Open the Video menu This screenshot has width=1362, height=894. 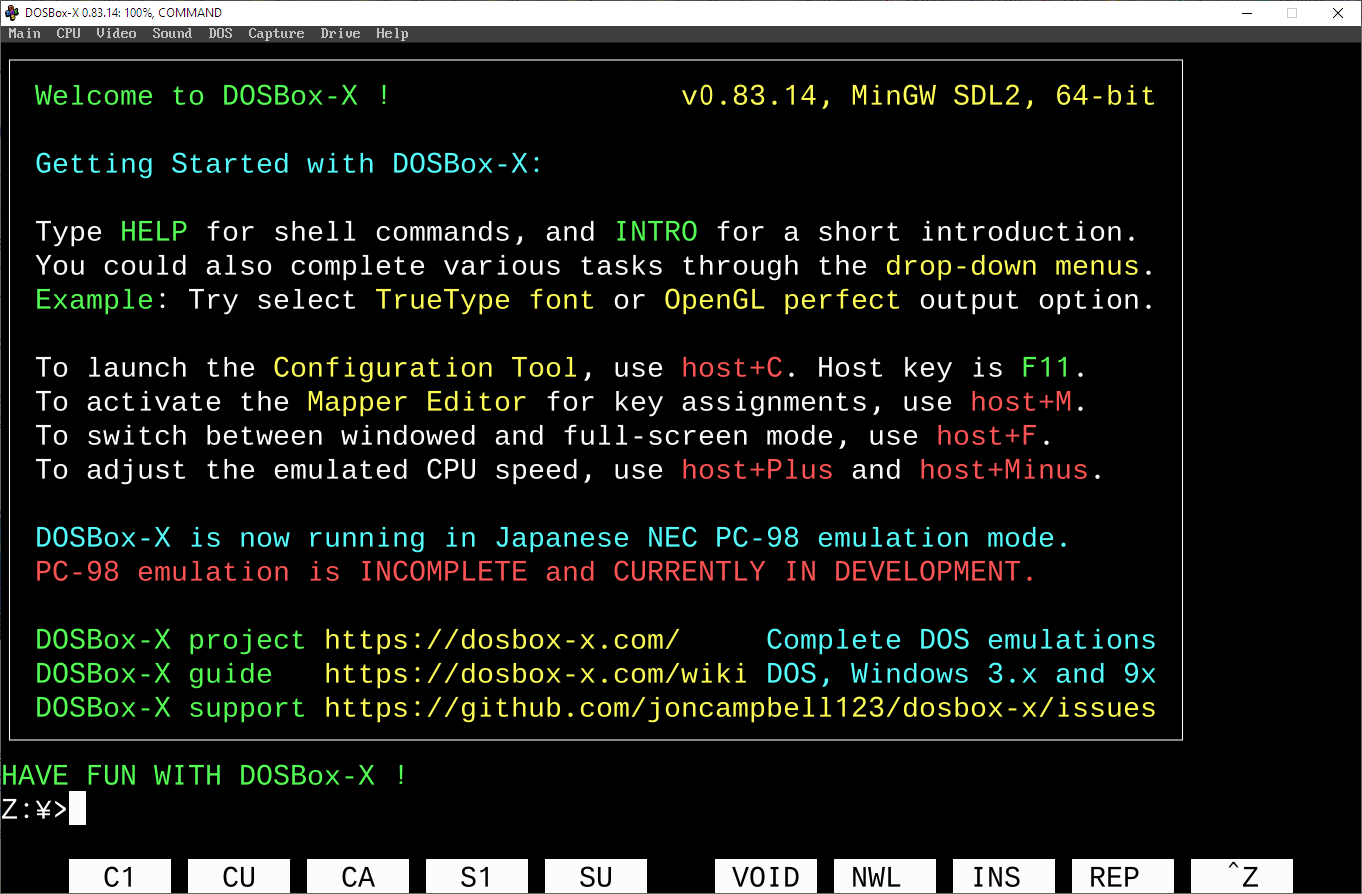(x=117, y=33)
